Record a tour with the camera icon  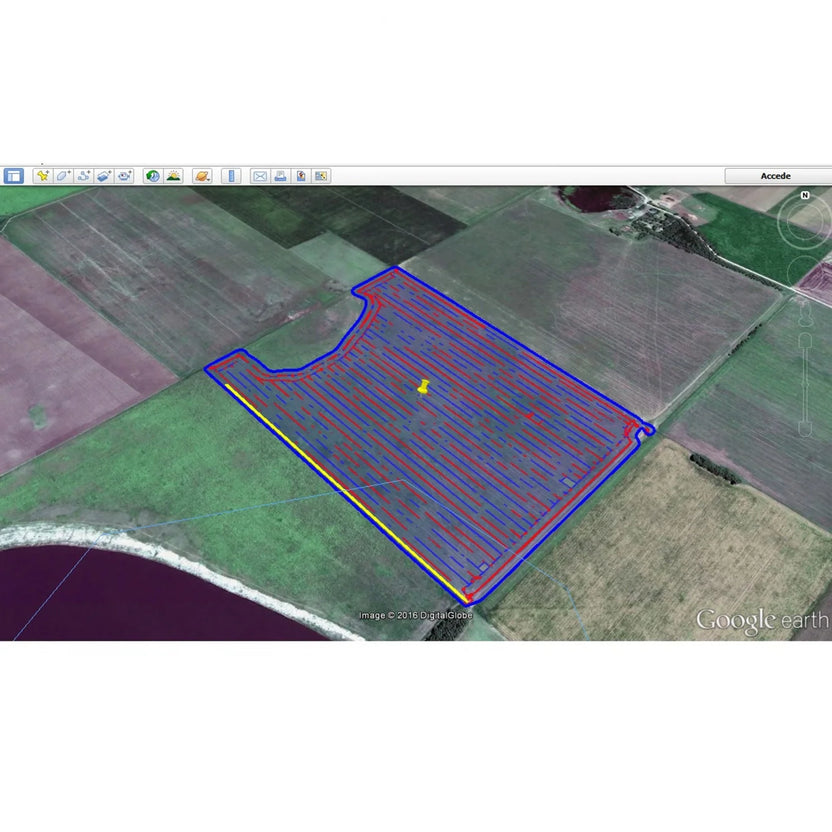[x=124, y=176]
